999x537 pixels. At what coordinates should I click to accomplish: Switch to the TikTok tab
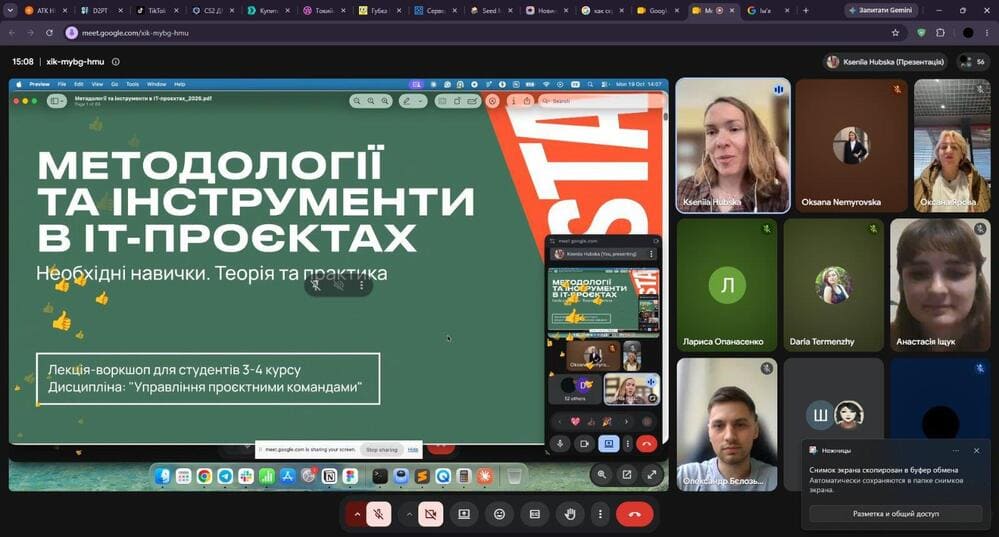click(x=157, y=10)
